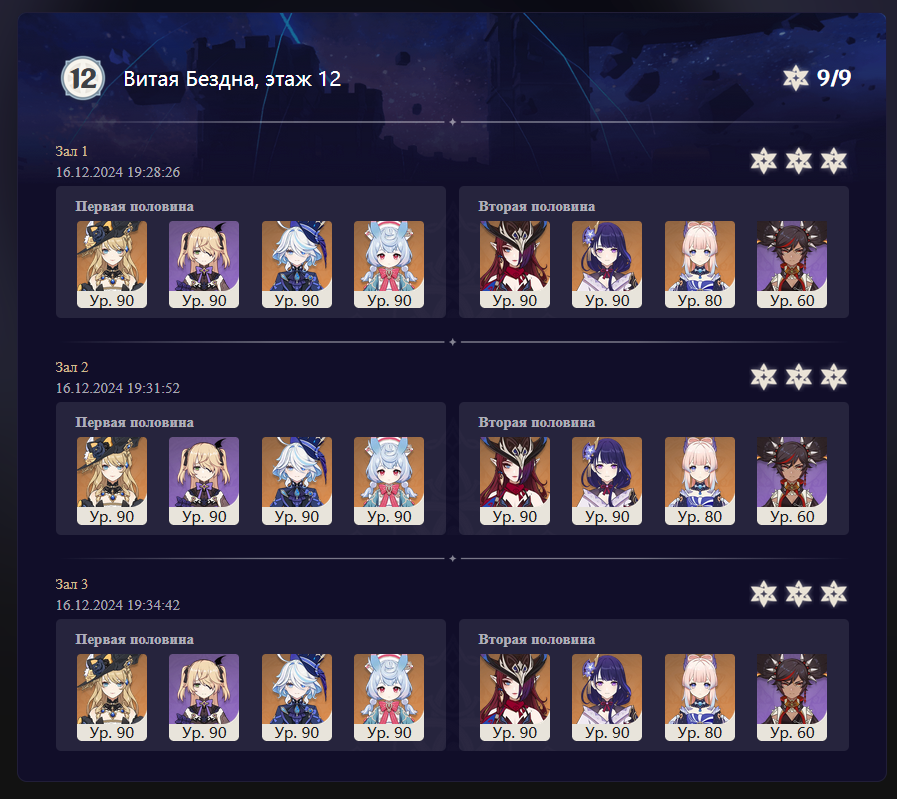Select red-haired horned character in Зал 1 second half
897x799 pixels.
coord(515,264)
